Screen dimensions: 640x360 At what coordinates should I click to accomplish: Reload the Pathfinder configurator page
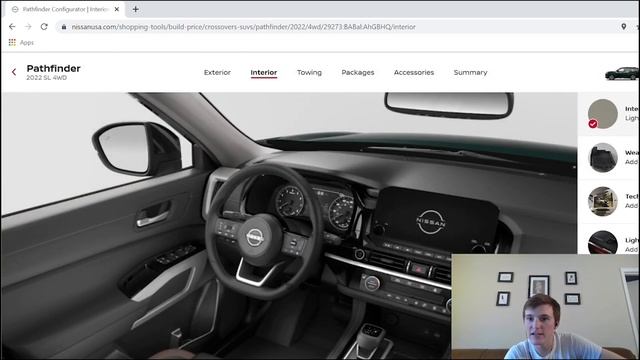pyautogui.click(x=44, y=27)
